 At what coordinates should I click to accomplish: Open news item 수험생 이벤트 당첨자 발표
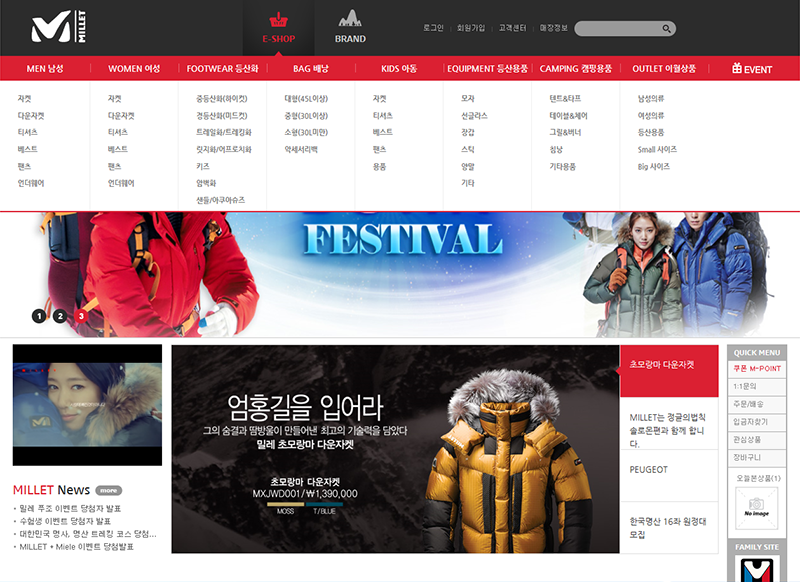coord(65,521)
